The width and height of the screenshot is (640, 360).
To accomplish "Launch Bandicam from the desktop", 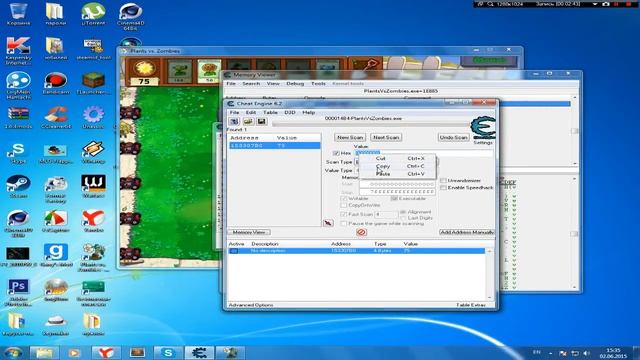I will point(56,84).
